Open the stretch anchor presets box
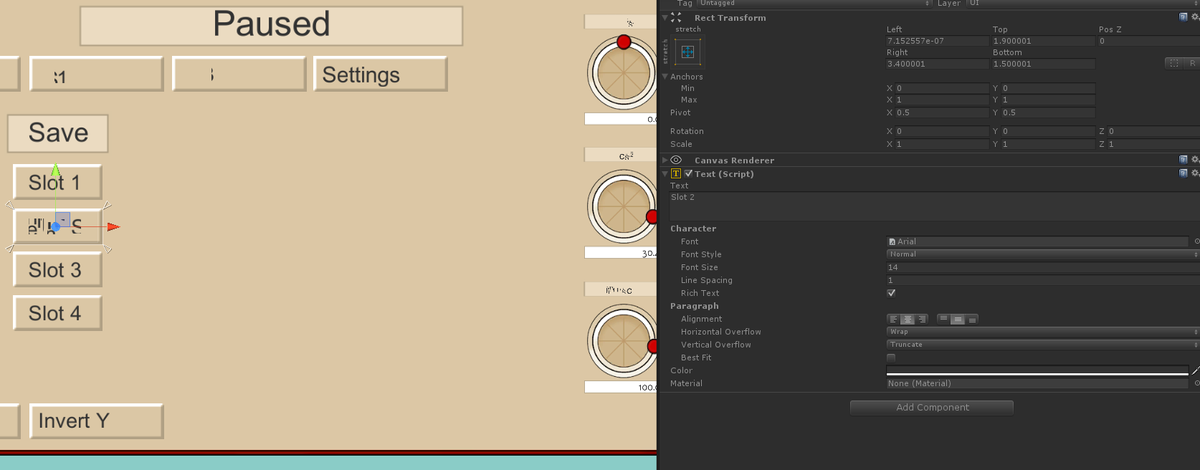 point(688,52)
